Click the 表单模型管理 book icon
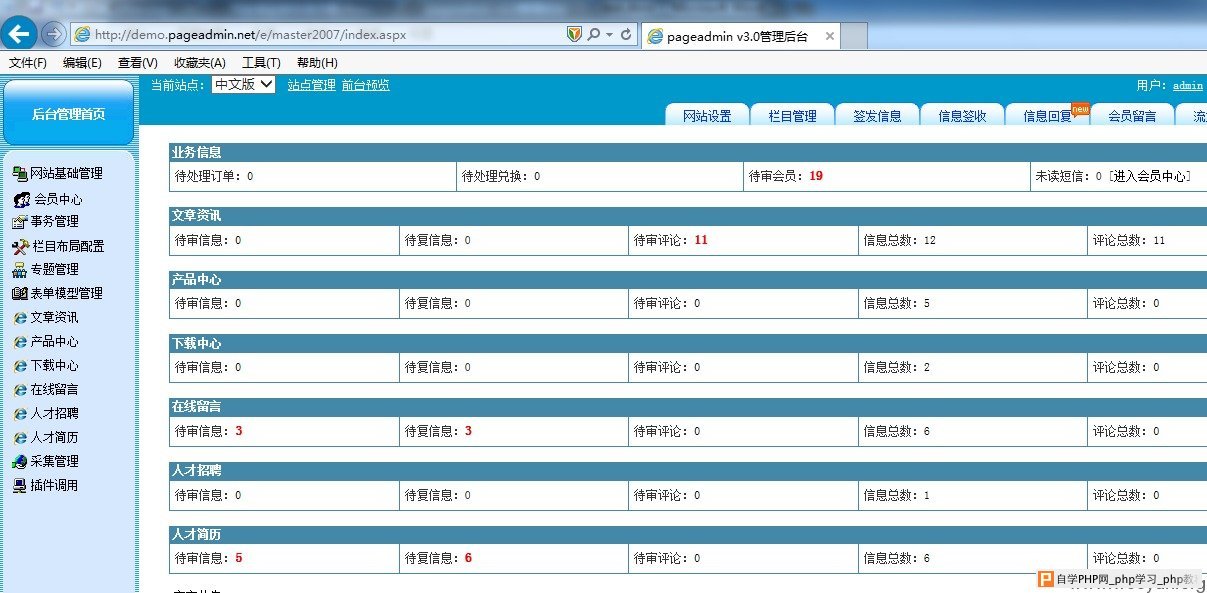 19,294
